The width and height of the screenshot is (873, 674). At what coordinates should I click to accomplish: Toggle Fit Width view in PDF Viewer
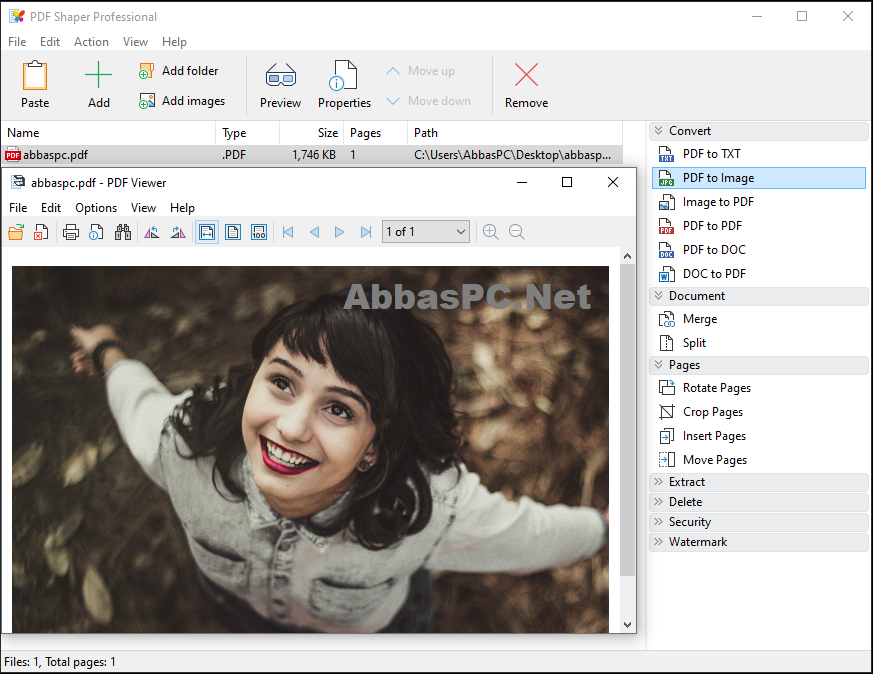tap(207, 232)
